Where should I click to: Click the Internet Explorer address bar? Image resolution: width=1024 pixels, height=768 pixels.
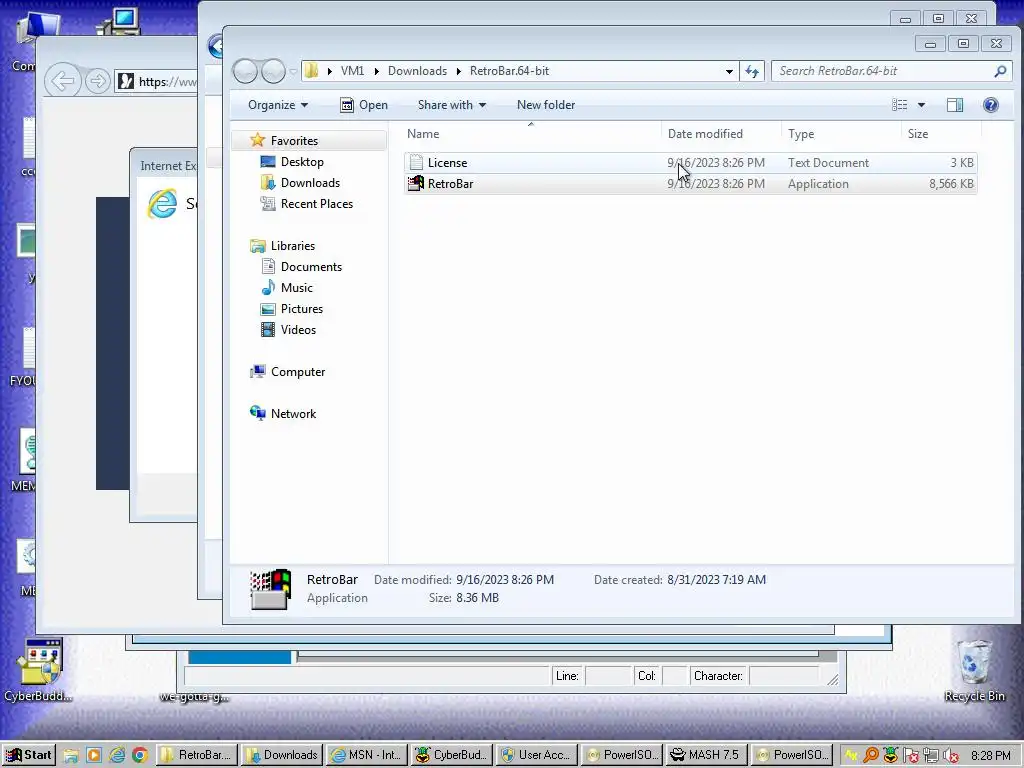coord(157,82)
